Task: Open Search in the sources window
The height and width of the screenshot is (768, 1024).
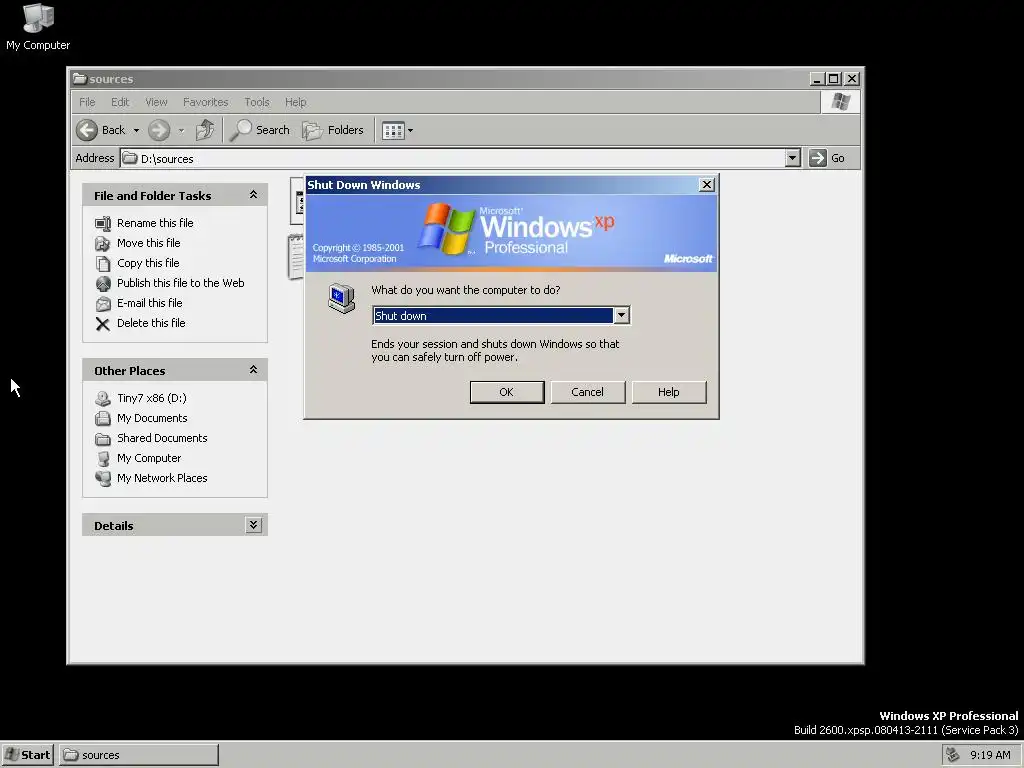Action: (260, 130)
